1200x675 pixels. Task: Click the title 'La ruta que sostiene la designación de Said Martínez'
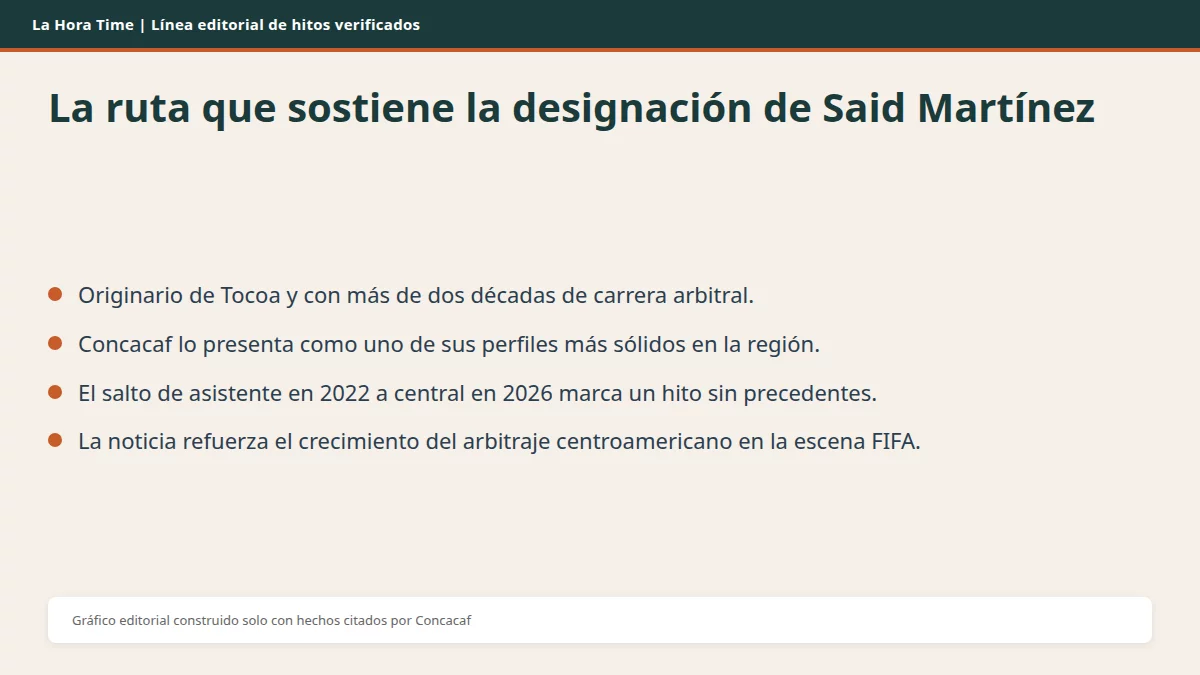coord(572,108)
